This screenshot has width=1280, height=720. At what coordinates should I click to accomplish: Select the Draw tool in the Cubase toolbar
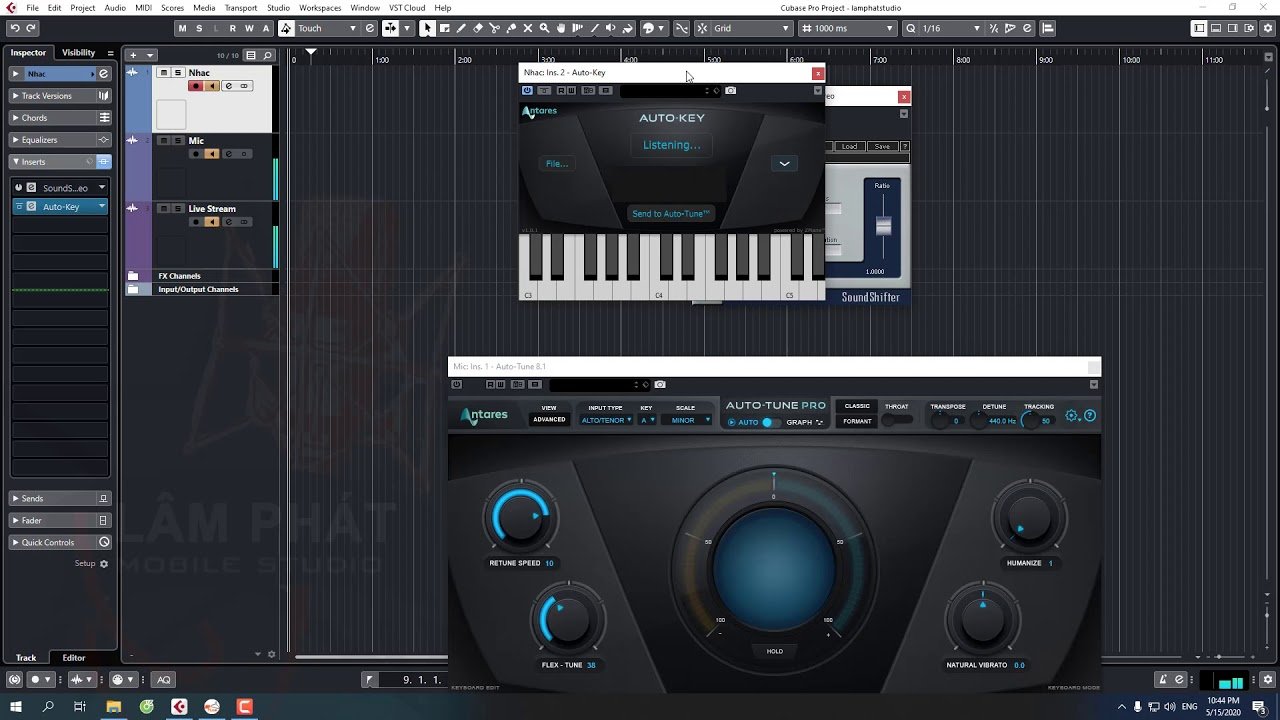pyautogui.click(x=461, y=28)
